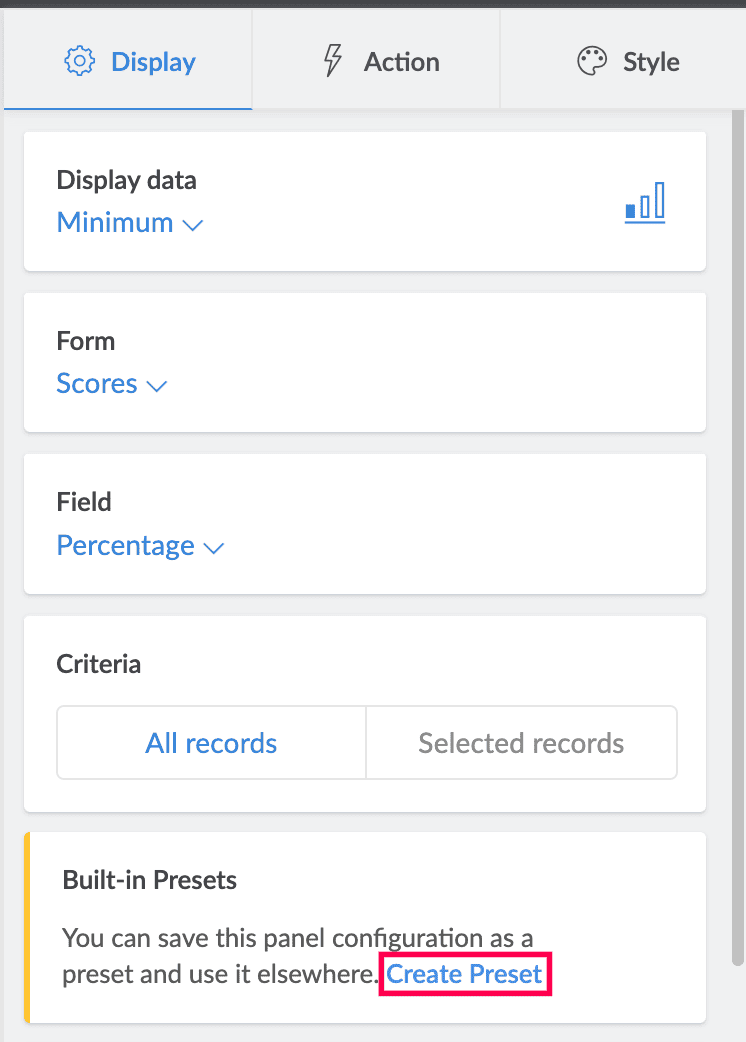Open the Minimum display data dropdown

coord(115,223)
